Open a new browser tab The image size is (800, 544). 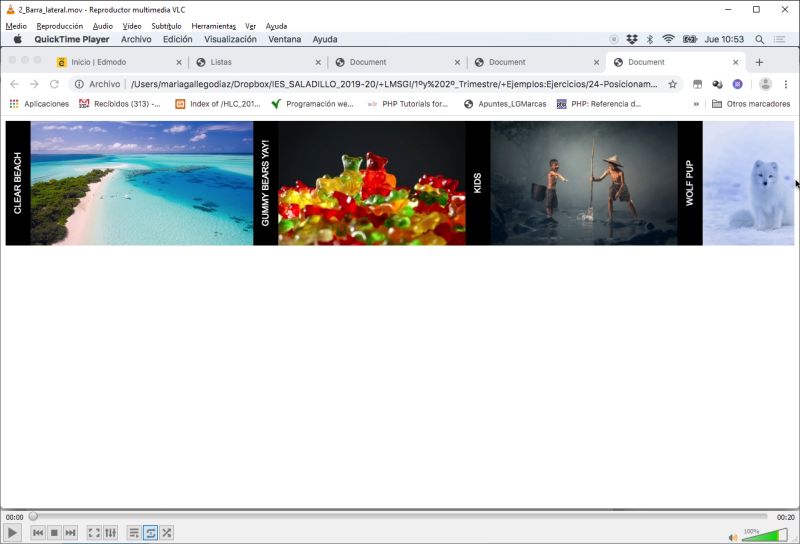[759, 62]
